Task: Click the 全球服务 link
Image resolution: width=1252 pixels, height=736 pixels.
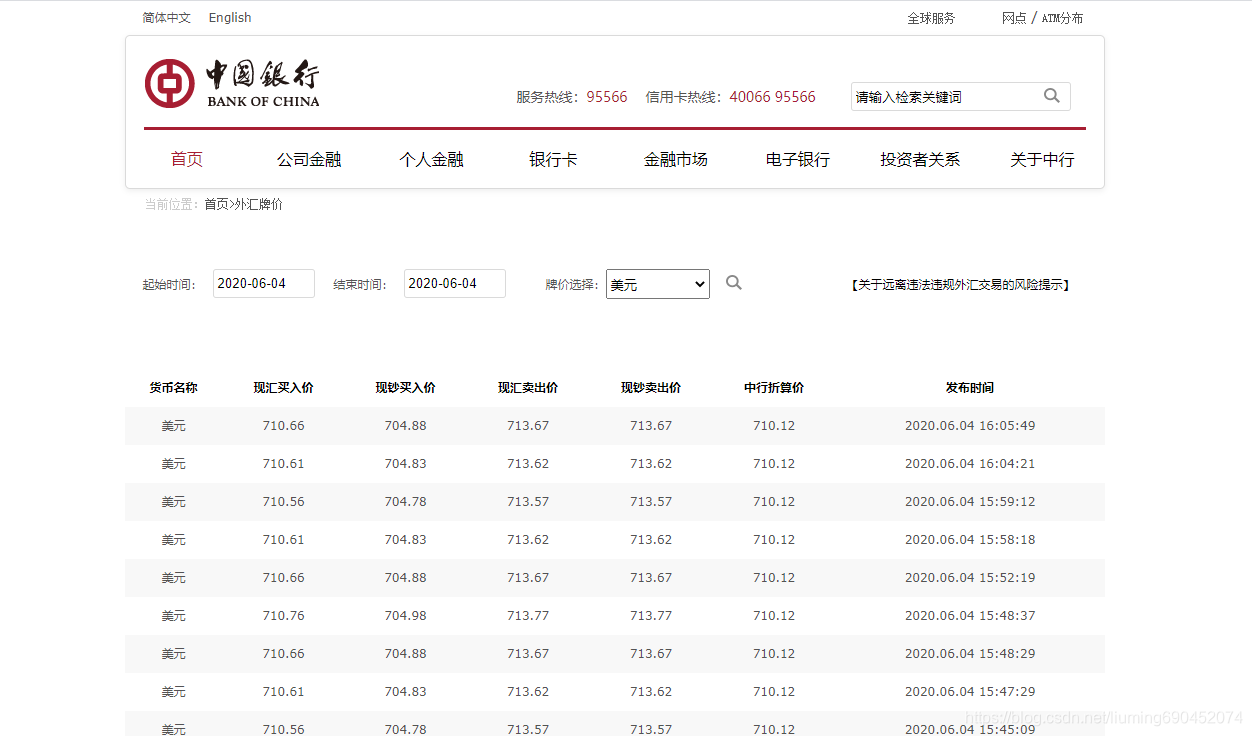Action: (x=930, y=17)
